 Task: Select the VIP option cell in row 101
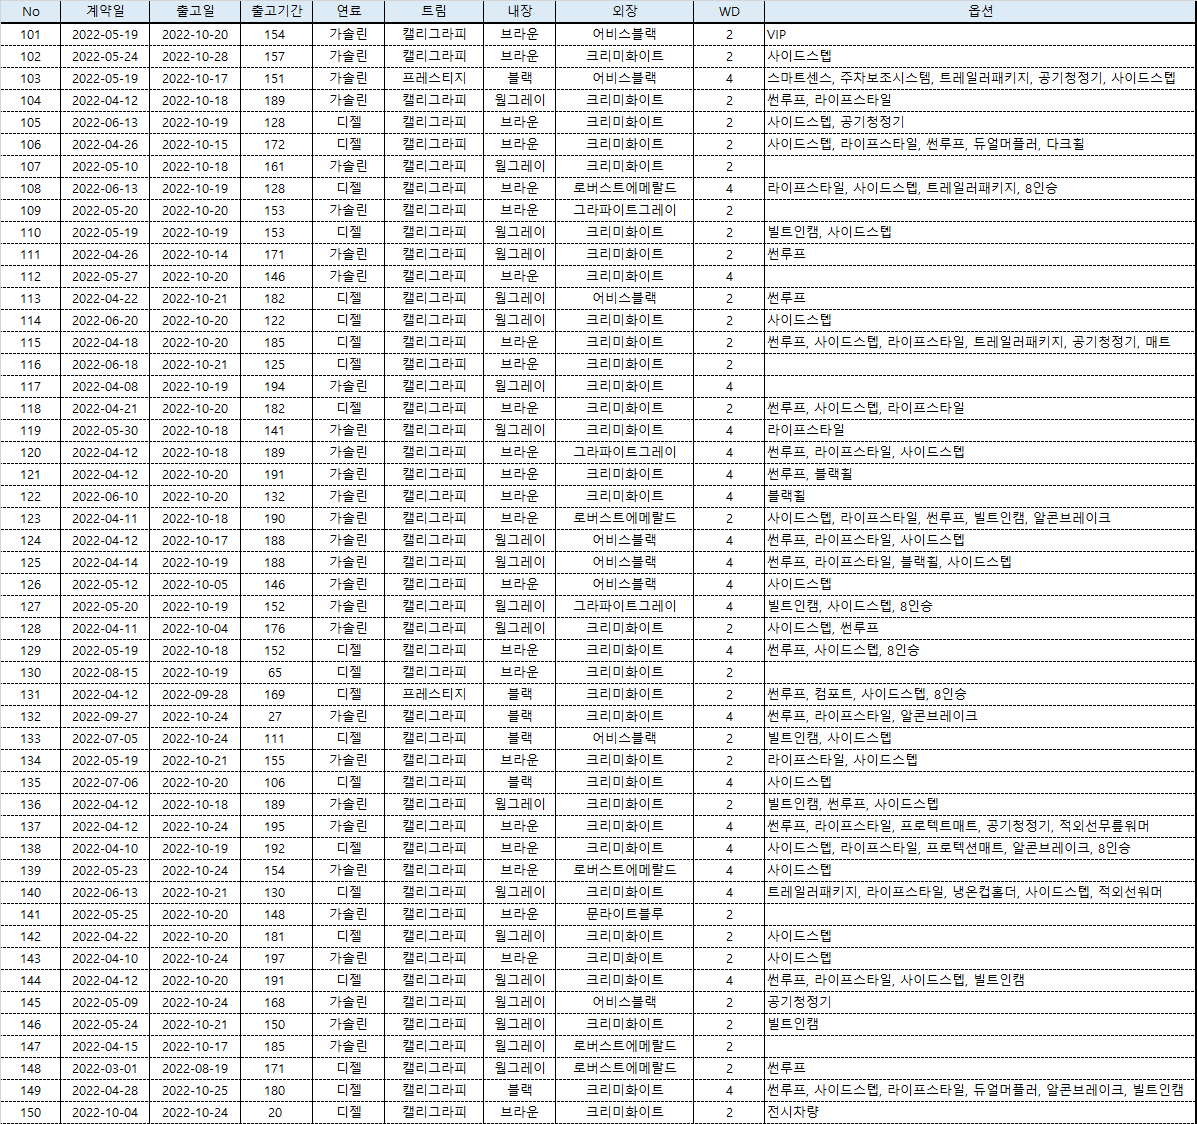[980, 34]
